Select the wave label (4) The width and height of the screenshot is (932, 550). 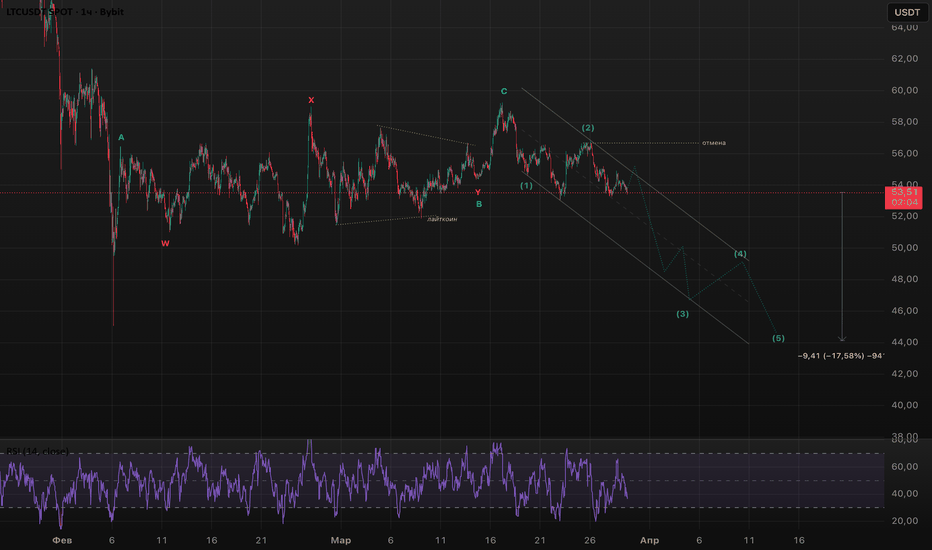pyautogui.click(x=740, y=254)
